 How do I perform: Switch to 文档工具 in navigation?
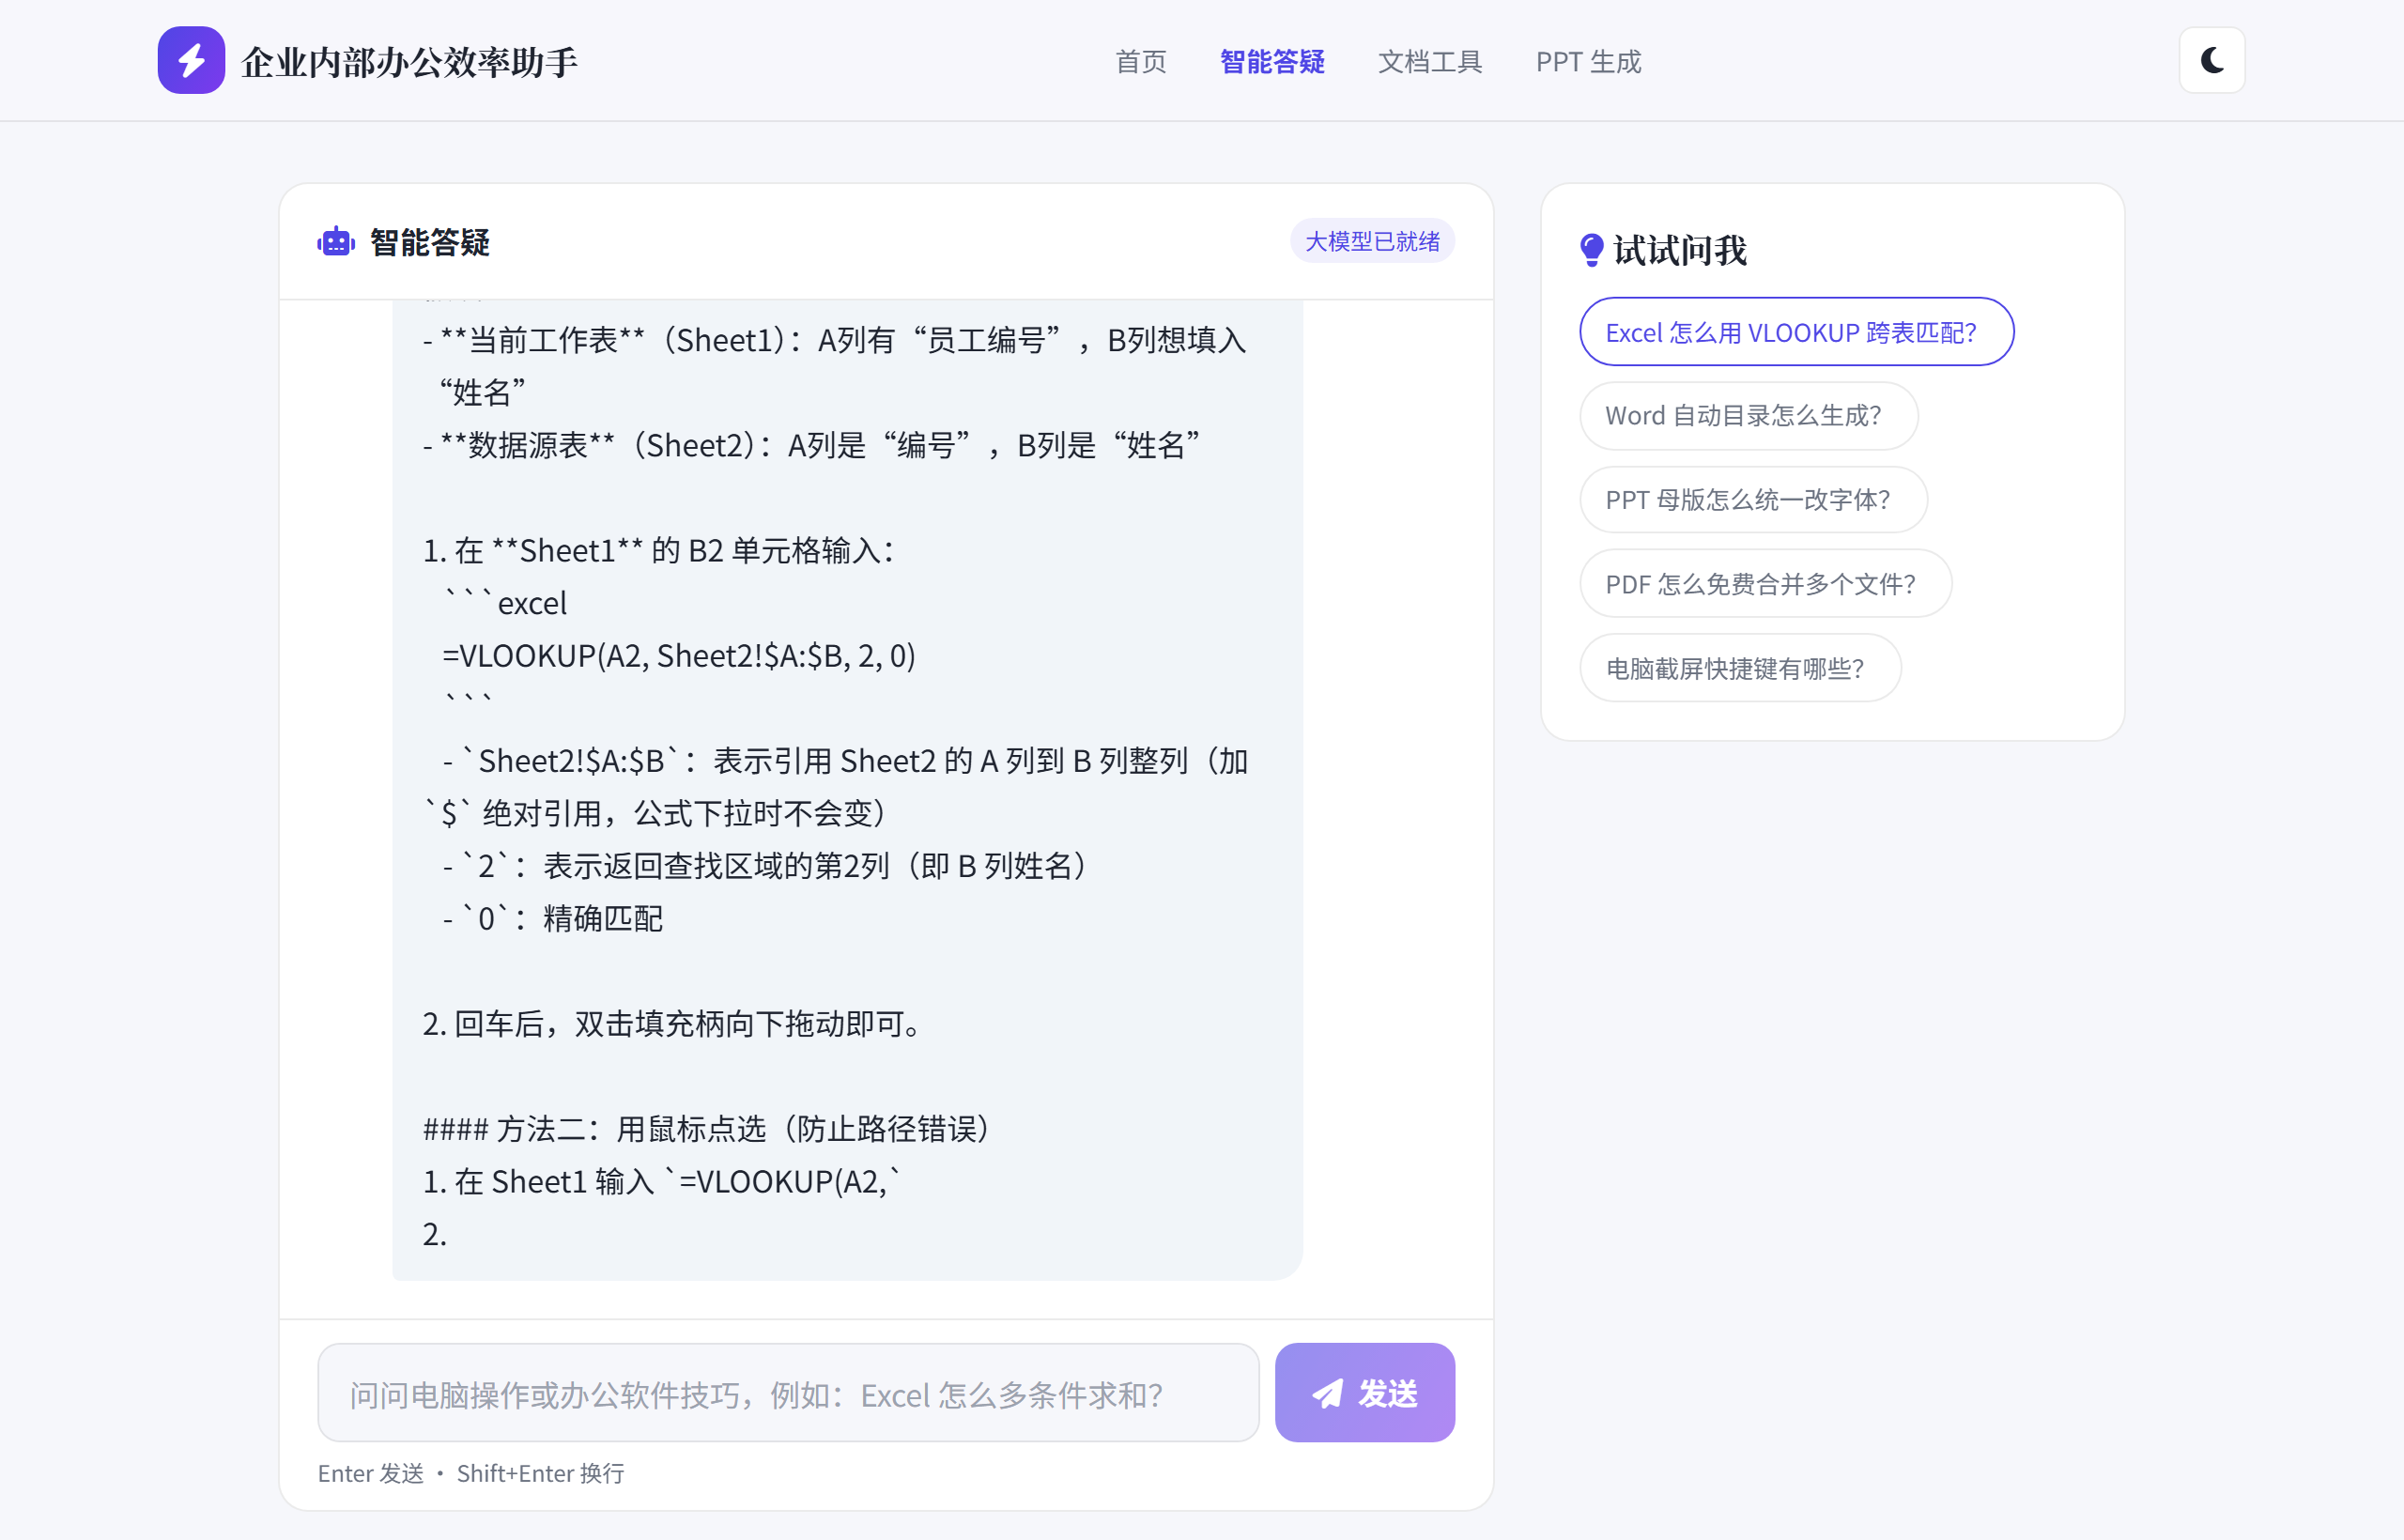click(x=1430, y=62)
